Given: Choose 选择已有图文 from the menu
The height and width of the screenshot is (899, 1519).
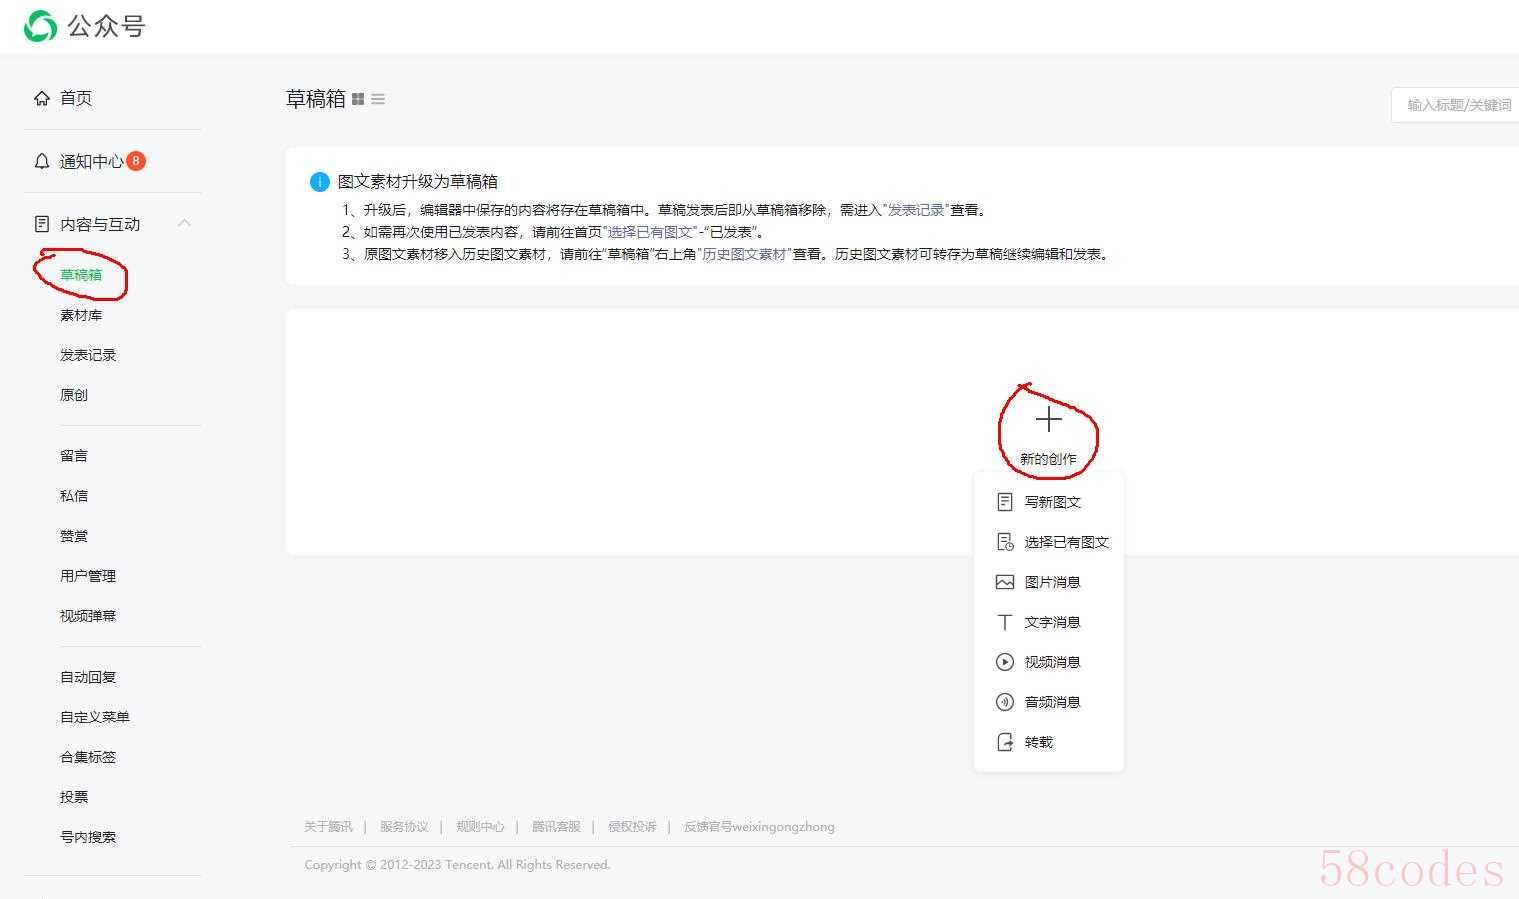Looking at the screenshot, I should (x=1066, y=542).
